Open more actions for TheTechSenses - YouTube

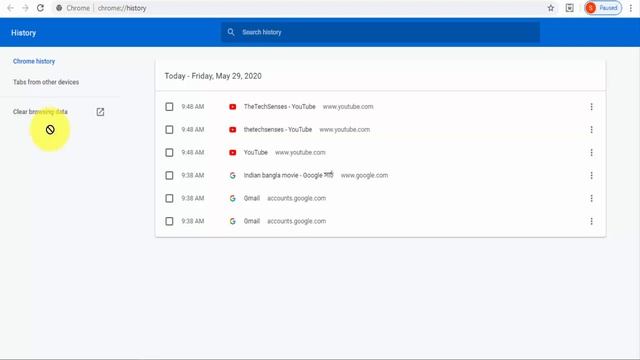tap(591, 107)
